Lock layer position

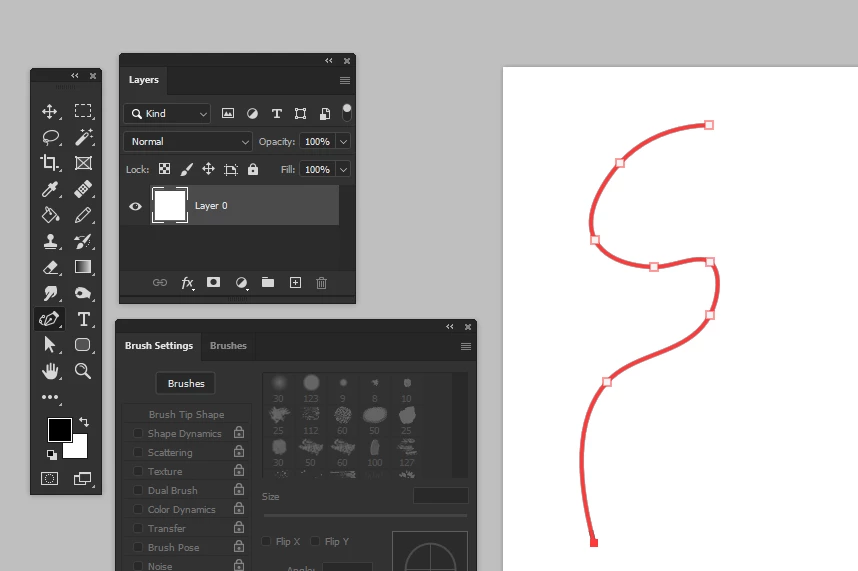point(208,169)
